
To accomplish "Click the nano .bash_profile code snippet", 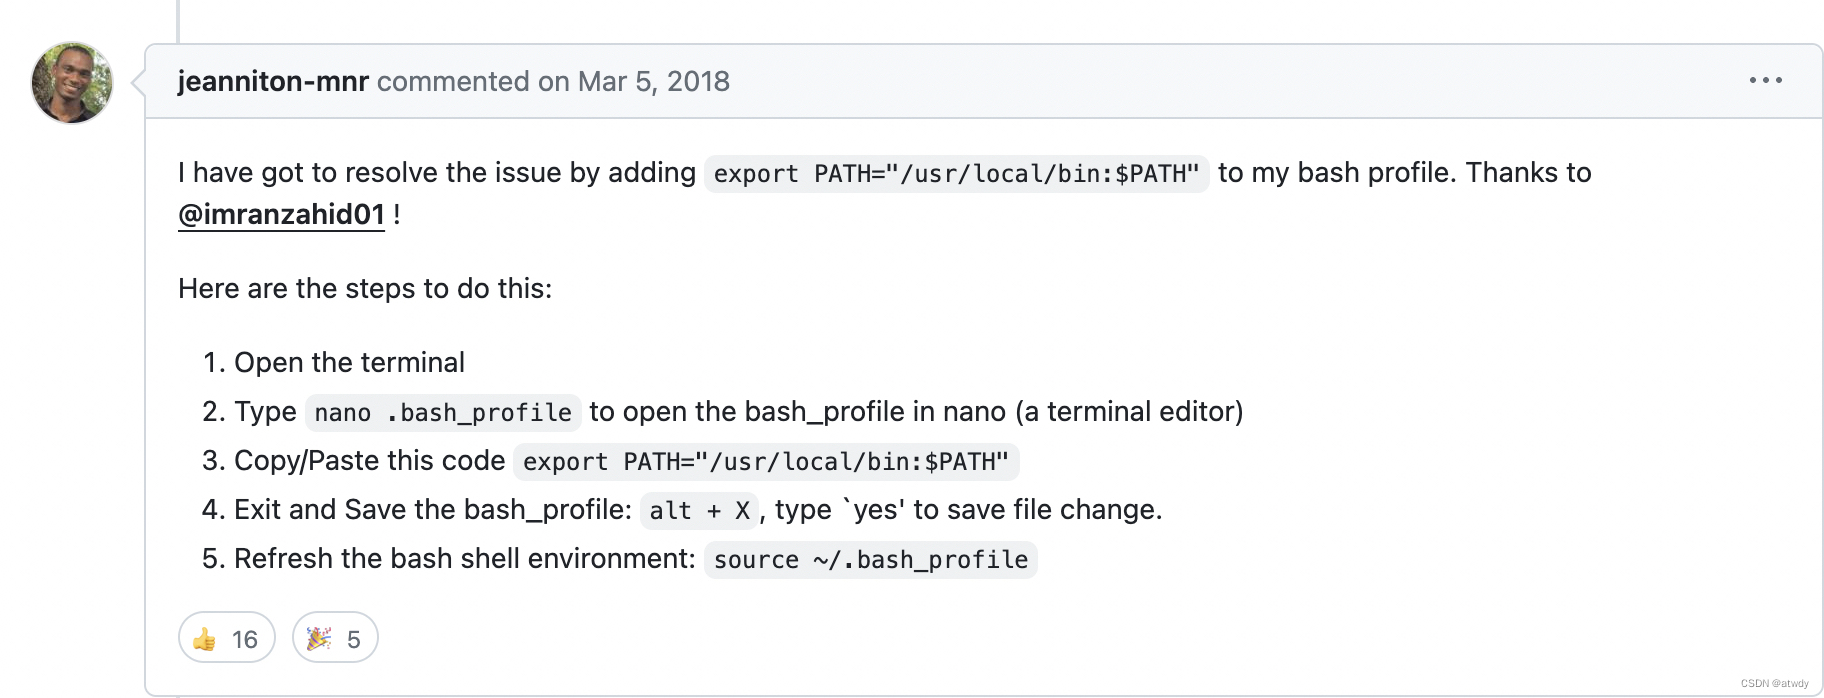I will point(442,412).
